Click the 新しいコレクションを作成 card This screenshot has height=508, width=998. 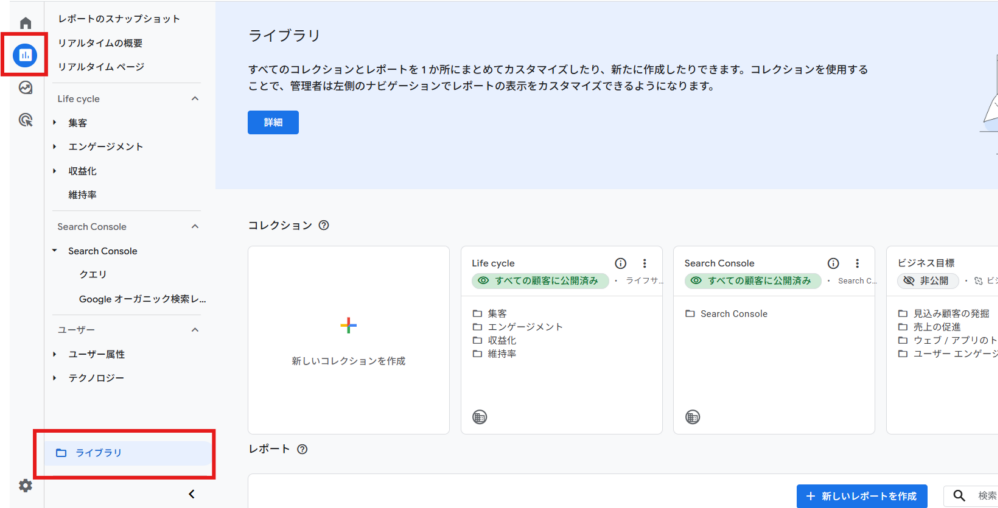click(x=348, y=340)
